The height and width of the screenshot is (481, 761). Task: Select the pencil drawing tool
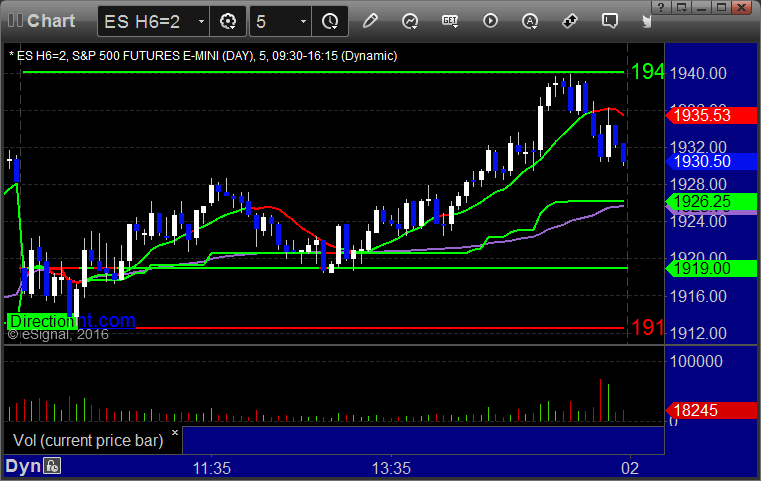[370, 20]
